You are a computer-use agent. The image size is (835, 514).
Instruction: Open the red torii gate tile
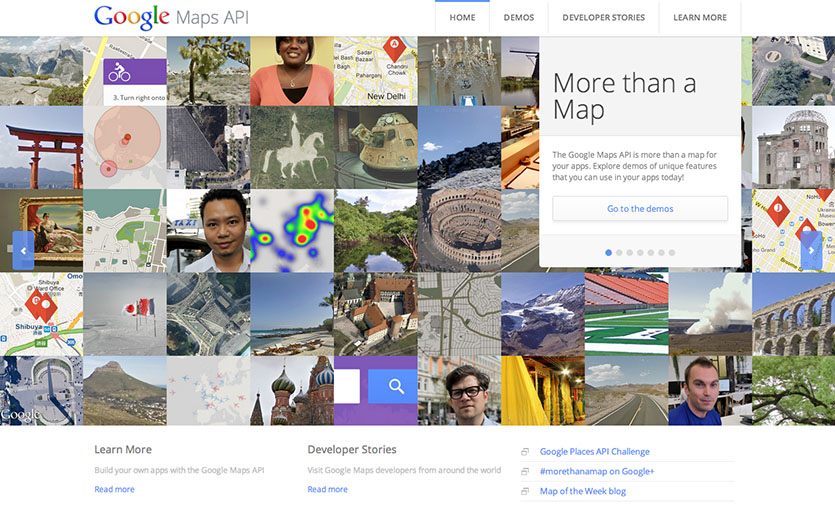click(42, 147)
